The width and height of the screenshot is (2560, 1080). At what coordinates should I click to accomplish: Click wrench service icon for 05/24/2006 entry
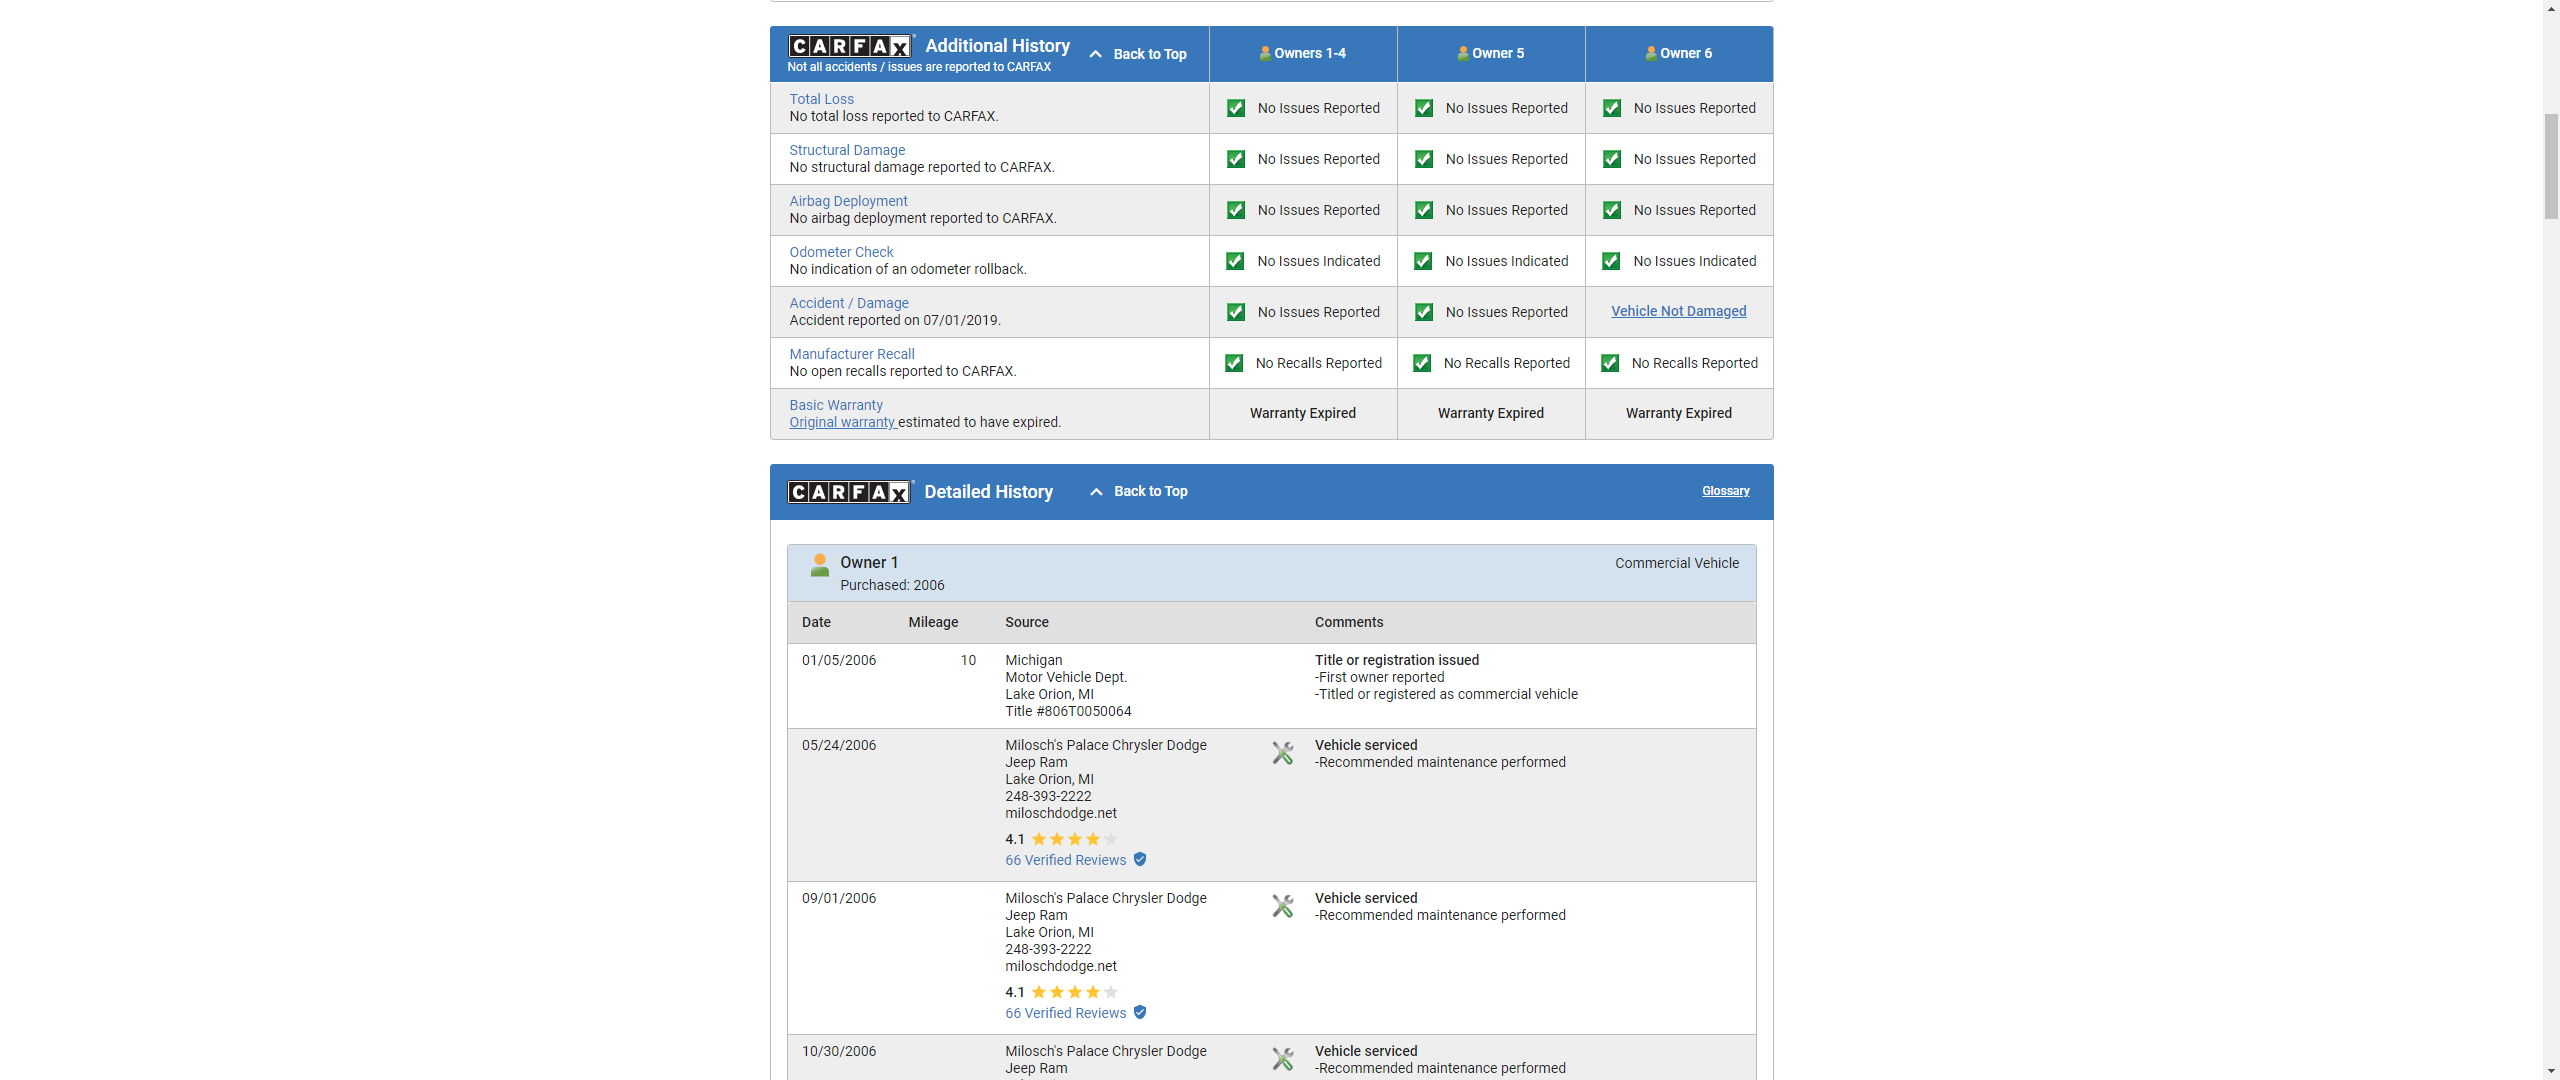pos(1283,753)
